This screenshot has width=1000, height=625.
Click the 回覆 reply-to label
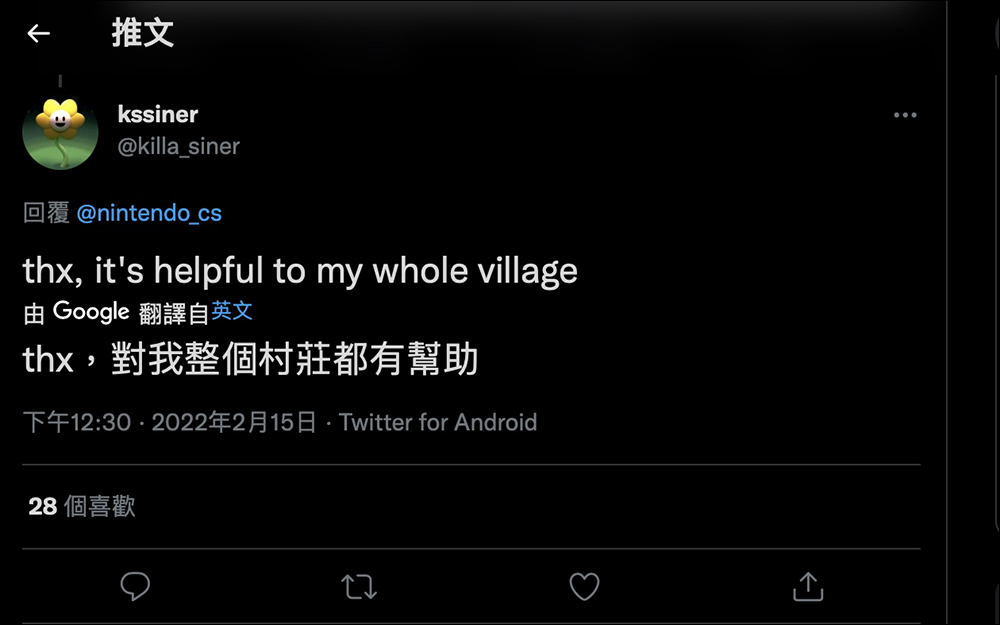[46, 213]
